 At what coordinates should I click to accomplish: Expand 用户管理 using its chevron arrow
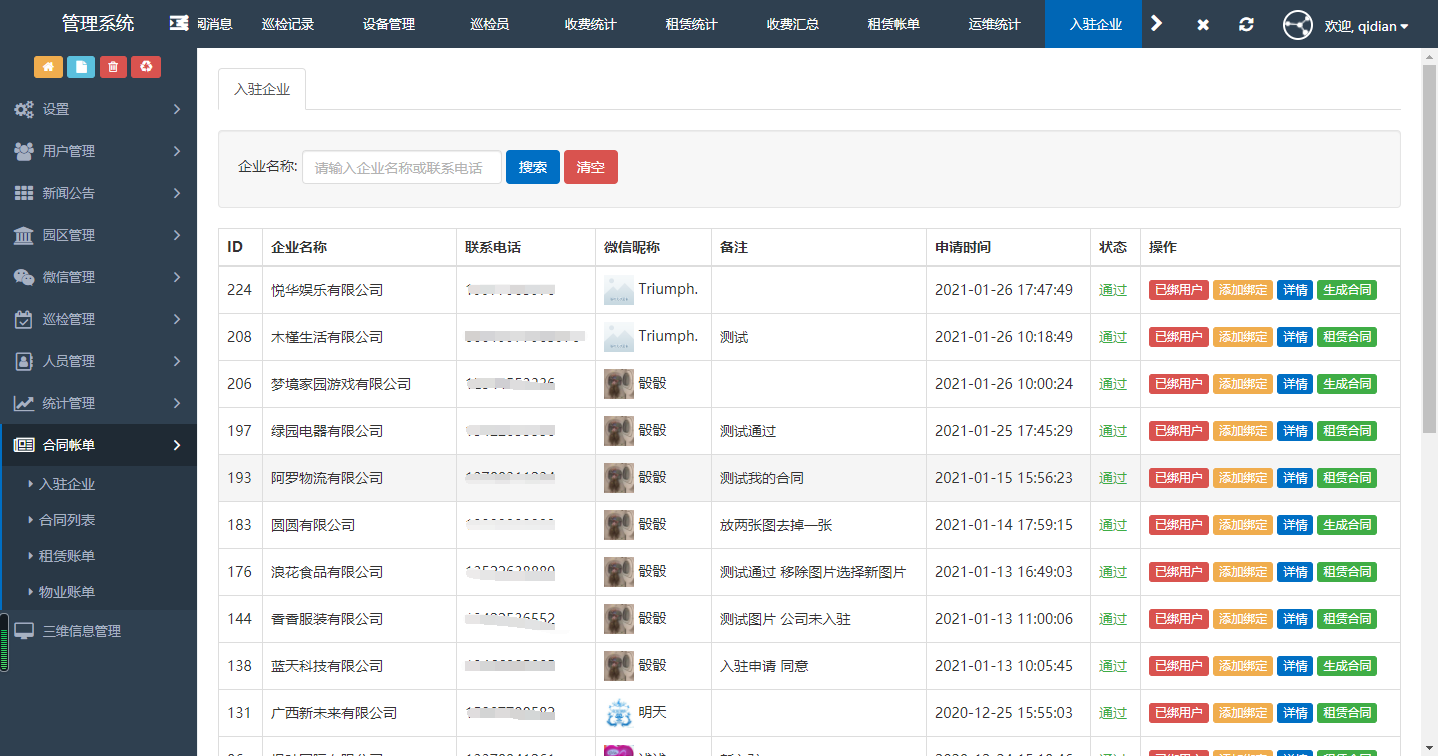pyautogui.click(x=177, y=151)
